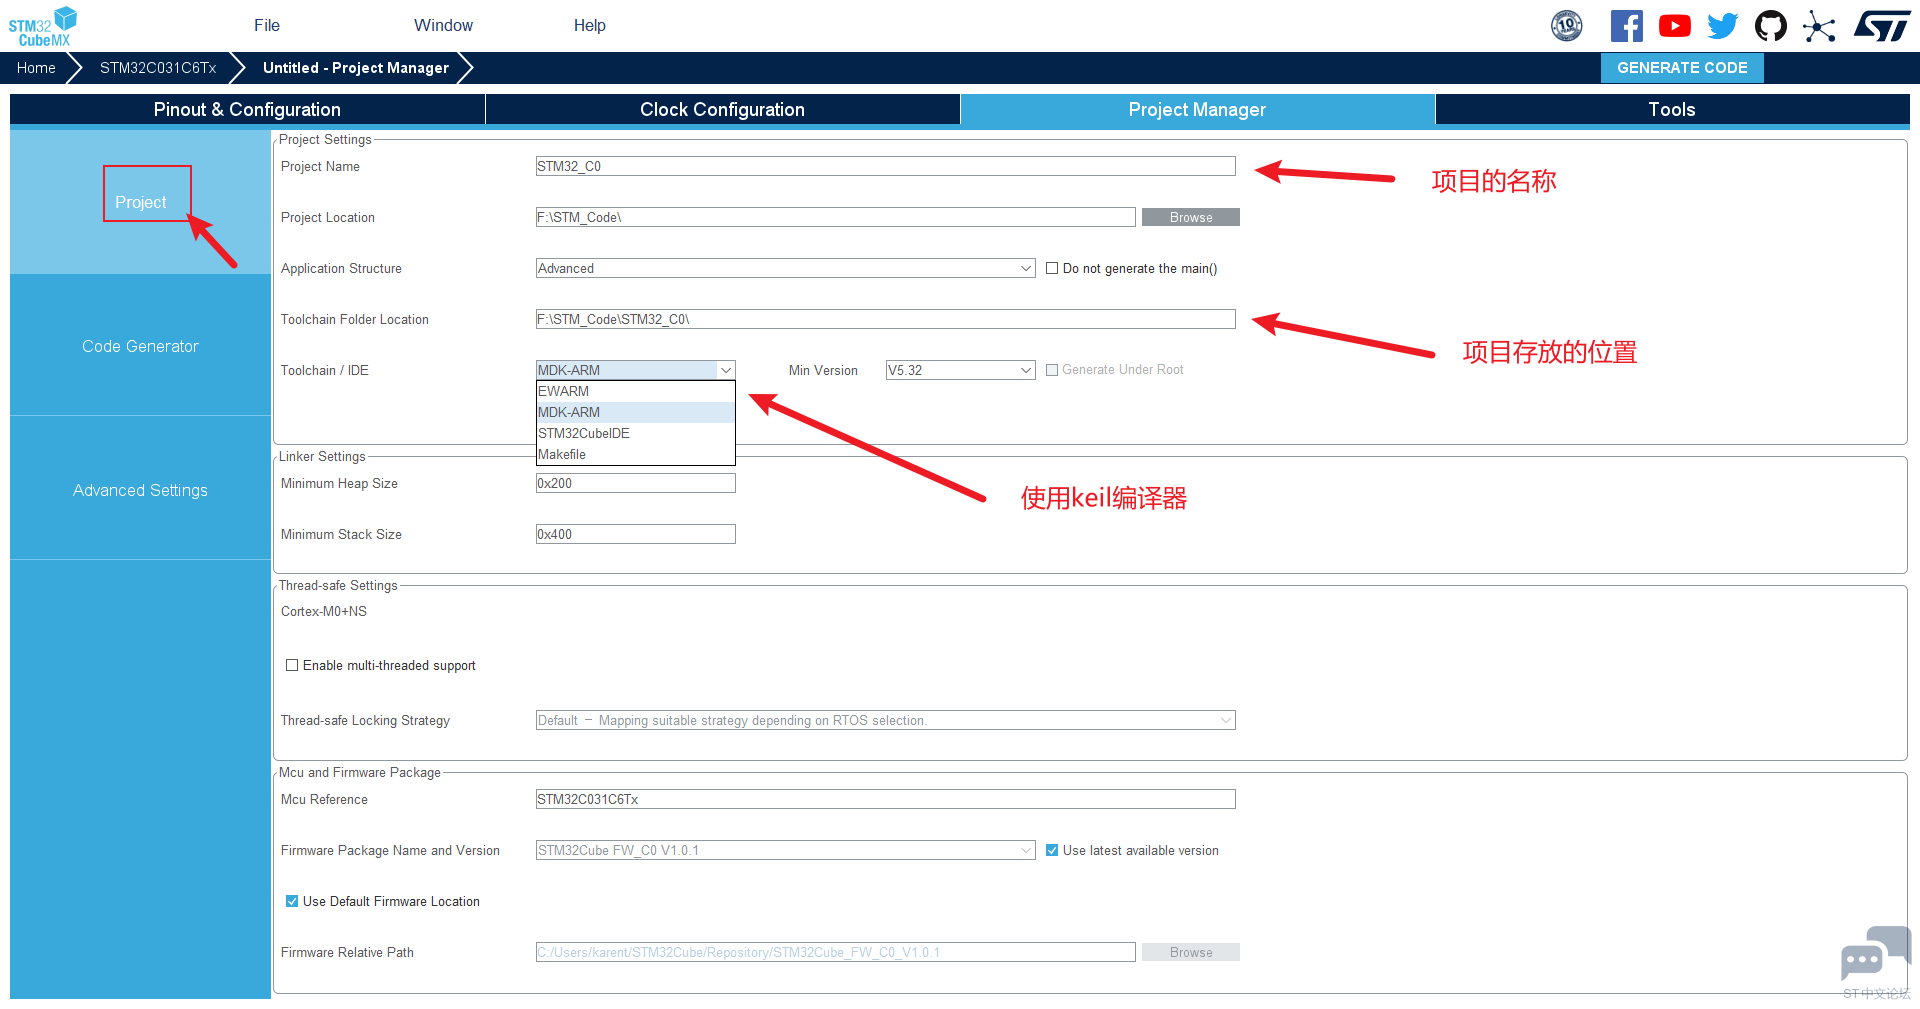Viewport: 1920px width, 1009px height.
Task: Open the Min Version dropdown
Action: [960, 370]
